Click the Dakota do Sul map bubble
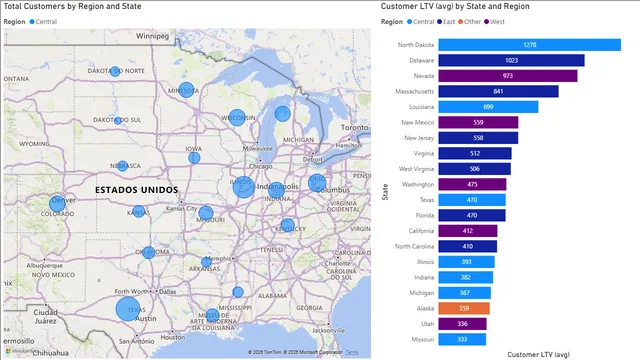 (118, 120)
